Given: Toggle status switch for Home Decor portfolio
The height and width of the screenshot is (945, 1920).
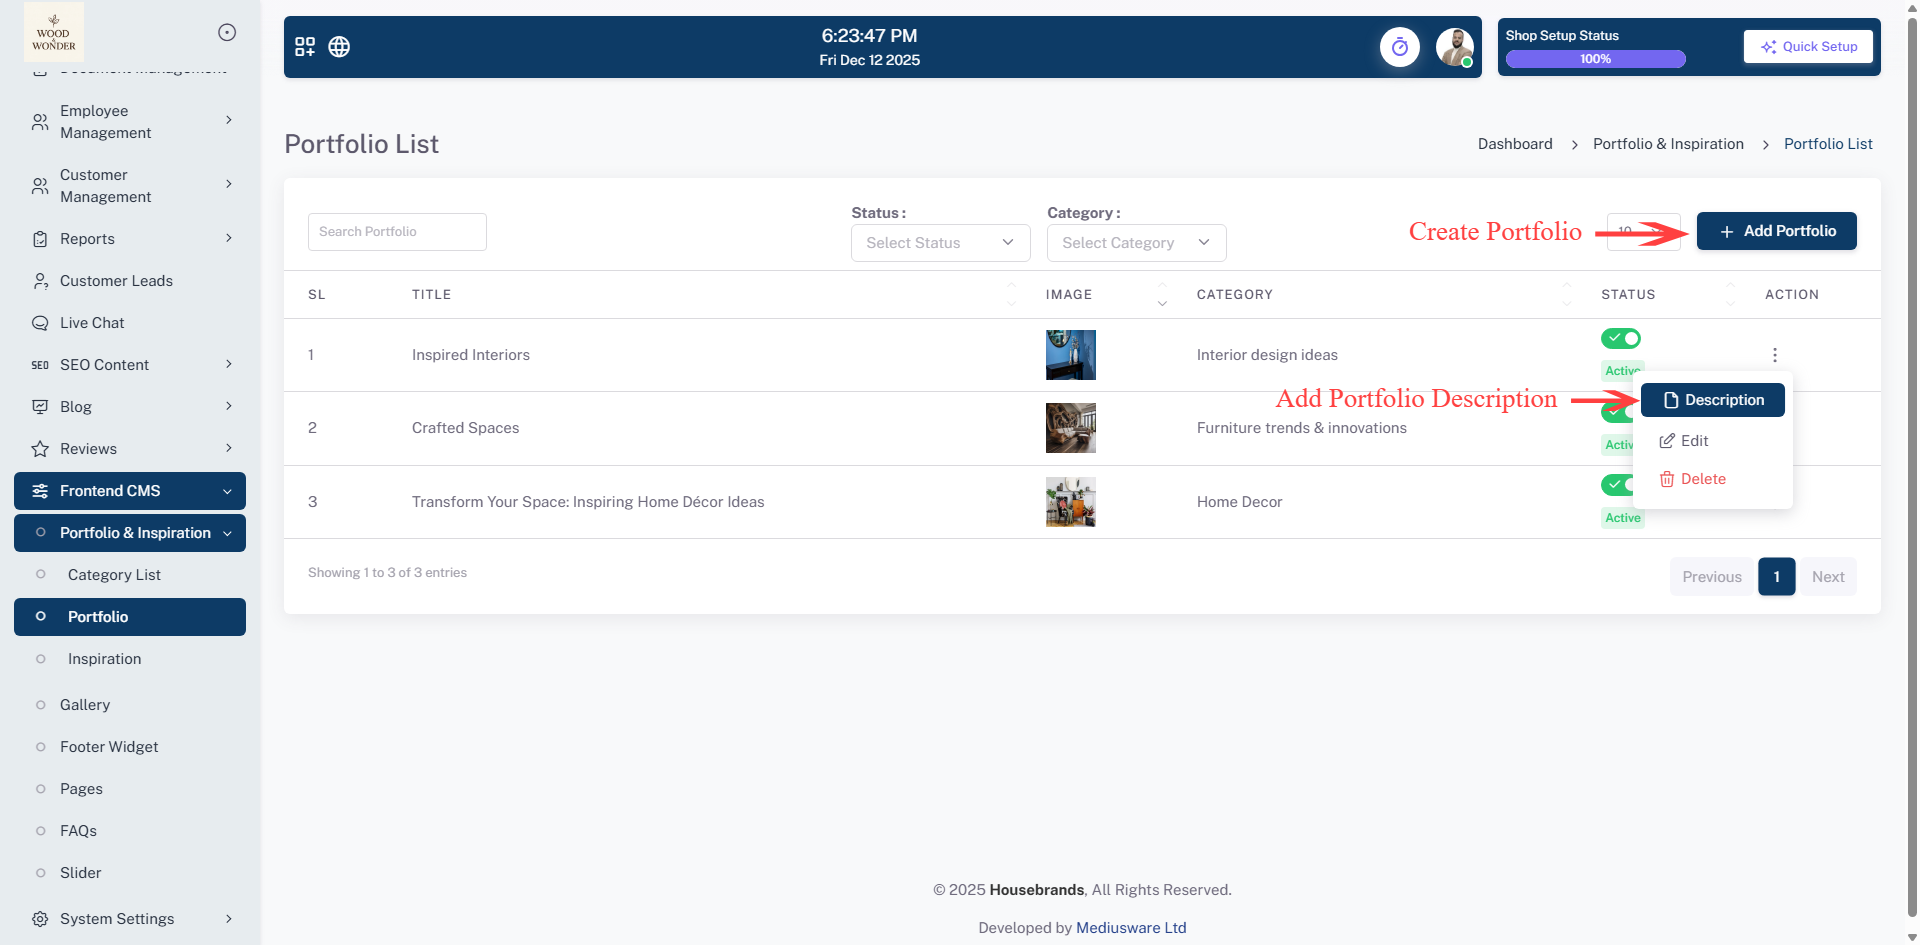Looking at the screenshot, I should pyautogui.click(x=1614, y=485).
